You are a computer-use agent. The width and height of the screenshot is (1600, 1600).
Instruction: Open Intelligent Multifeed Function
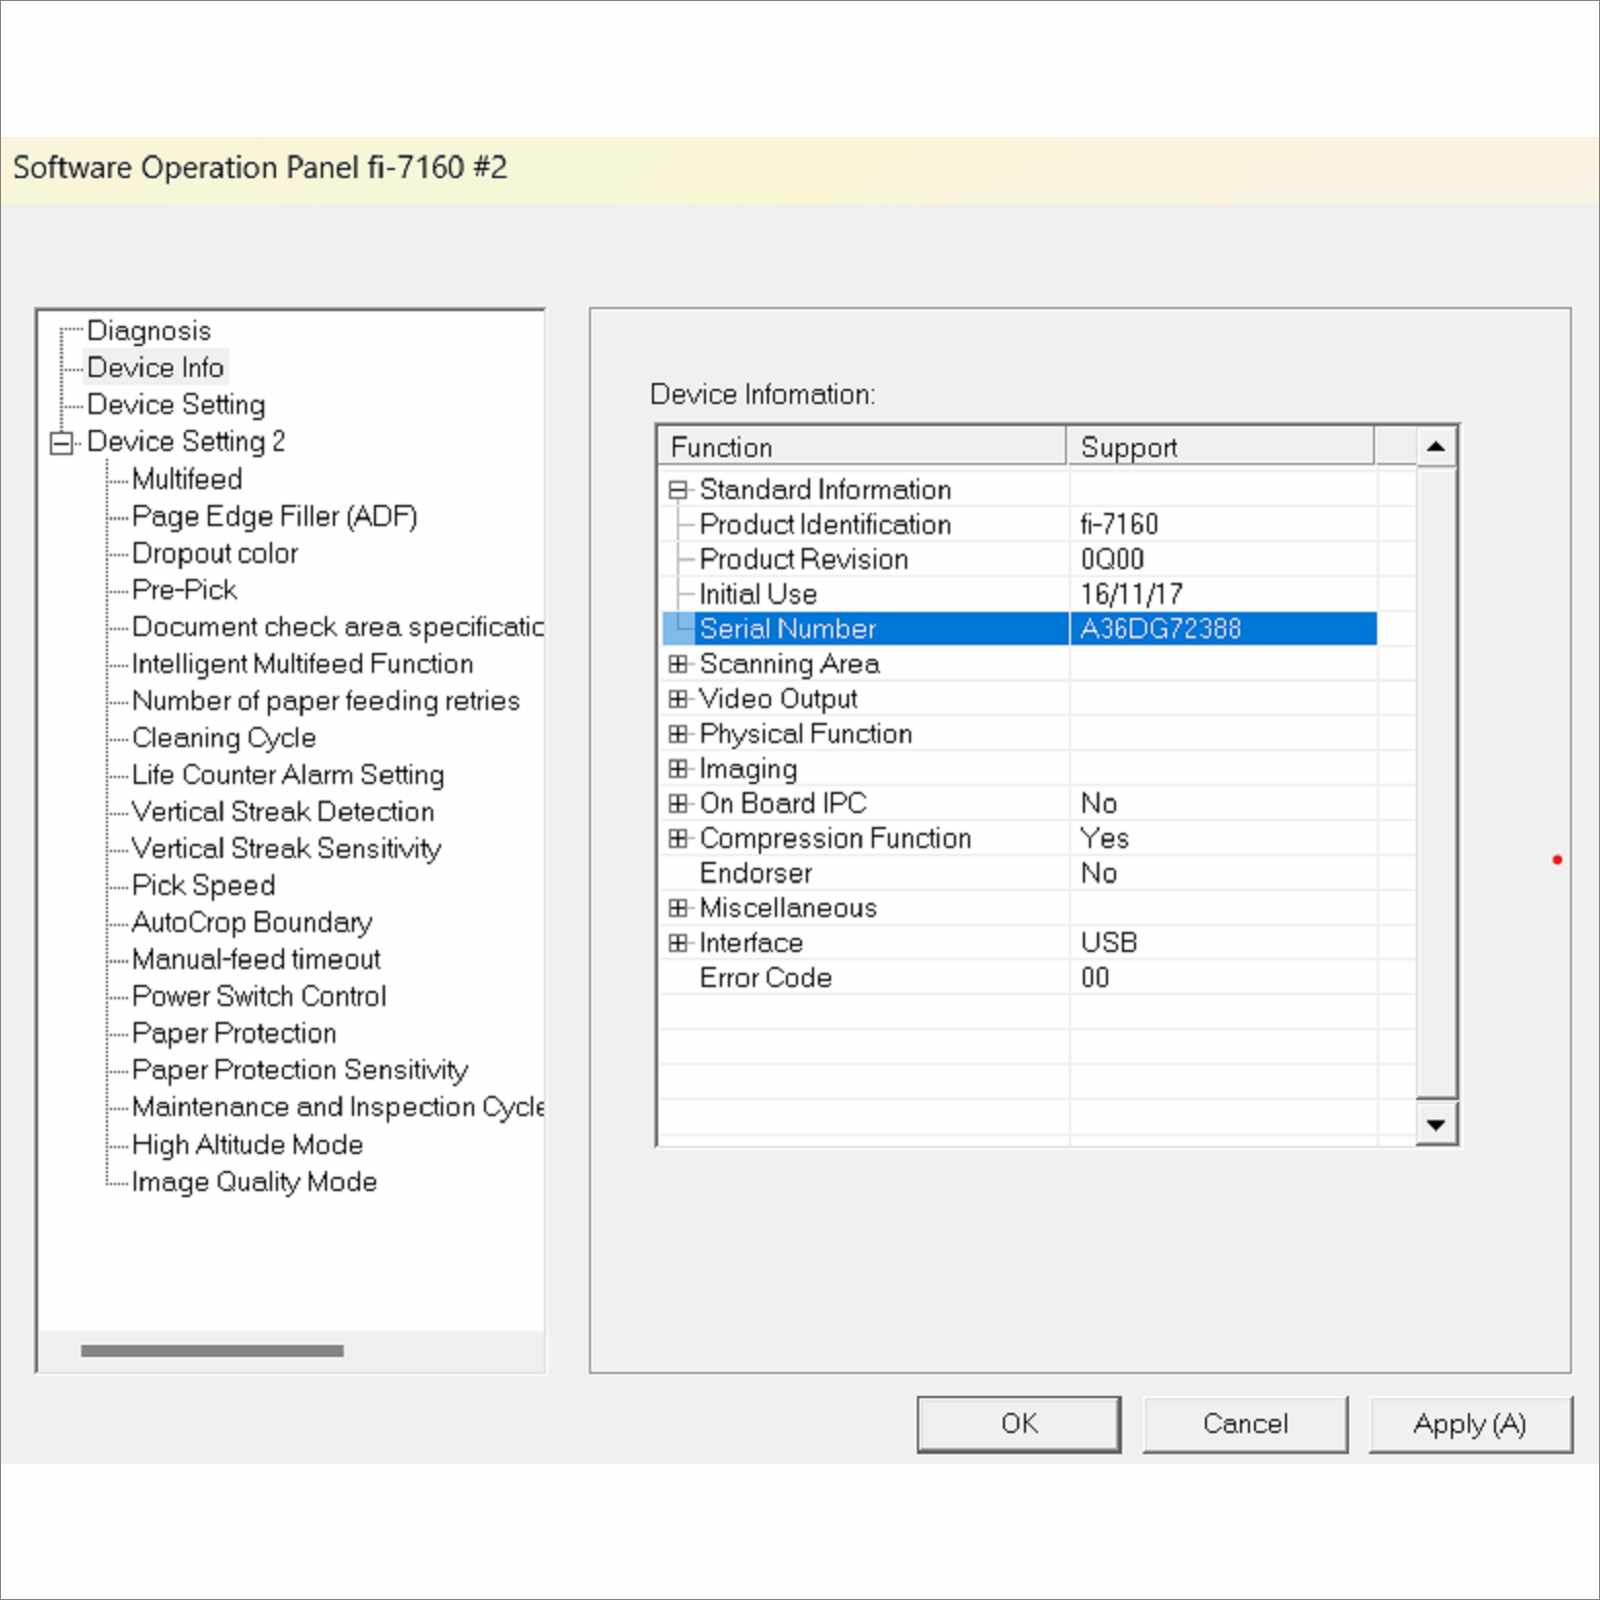302,664
